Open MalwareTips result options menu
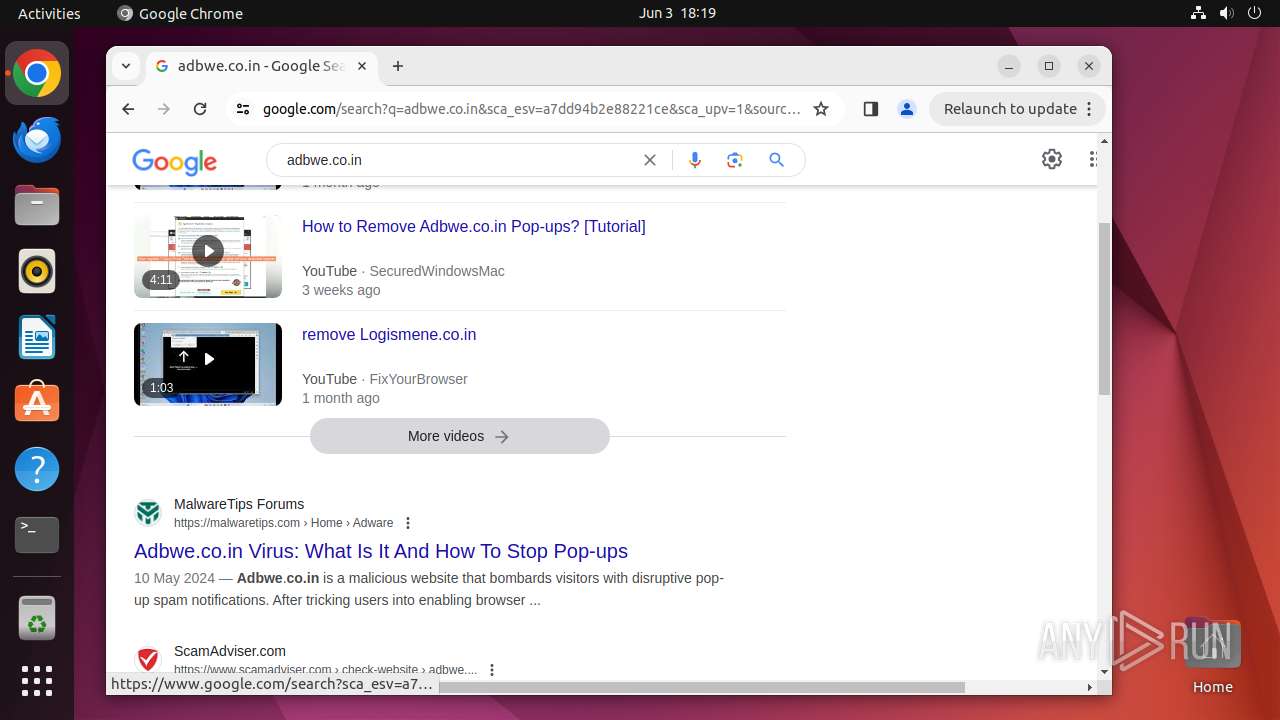 point(408,523)
